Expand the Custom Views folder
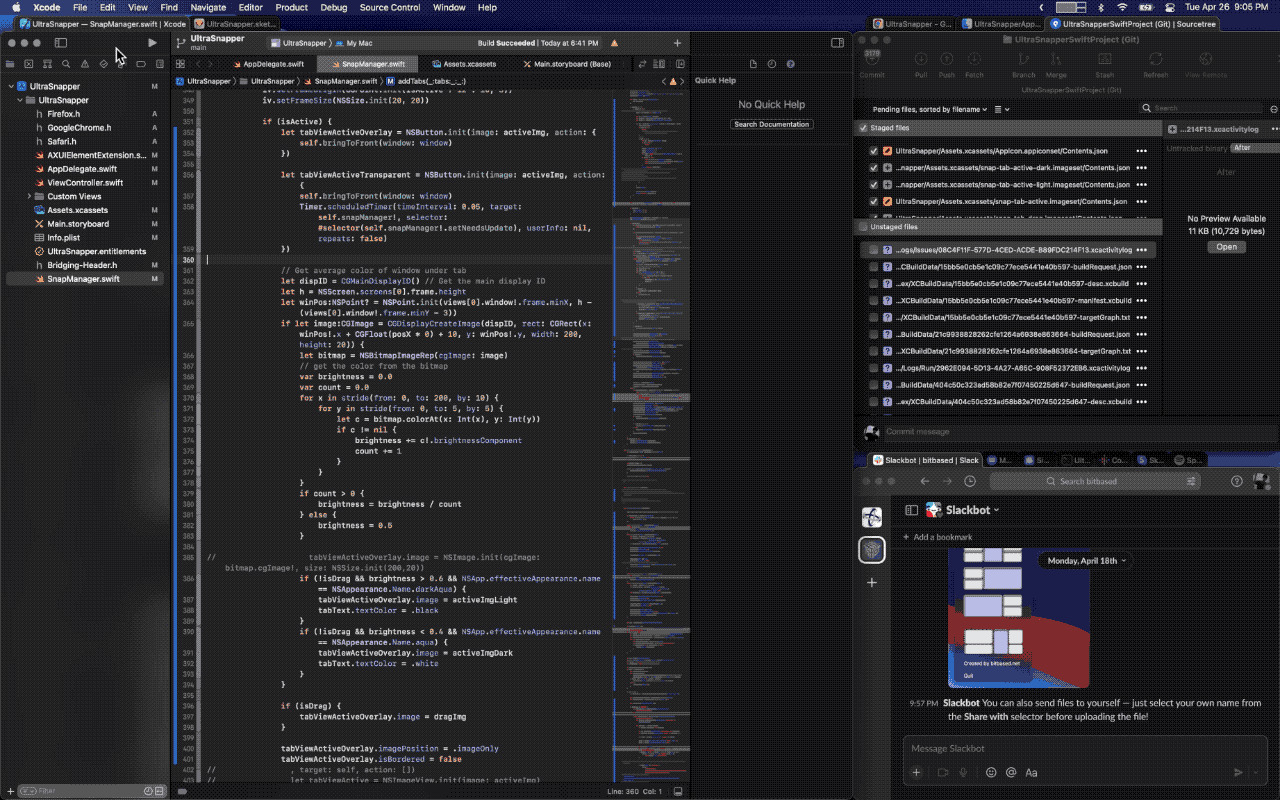This screenshot has width=1280, height=800. 29,196
